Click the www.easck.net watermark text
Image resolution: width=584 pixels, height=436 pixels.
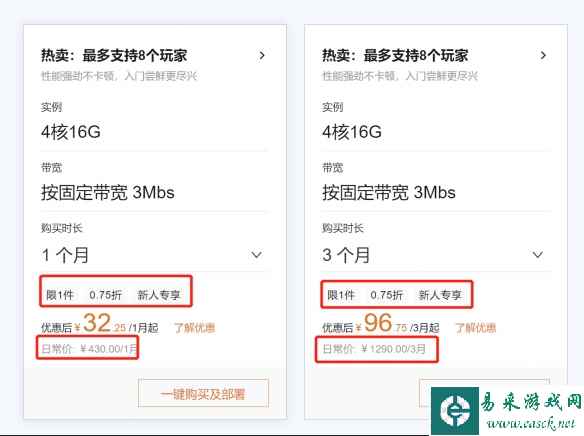pyautogui.click(x=531, y=424)
